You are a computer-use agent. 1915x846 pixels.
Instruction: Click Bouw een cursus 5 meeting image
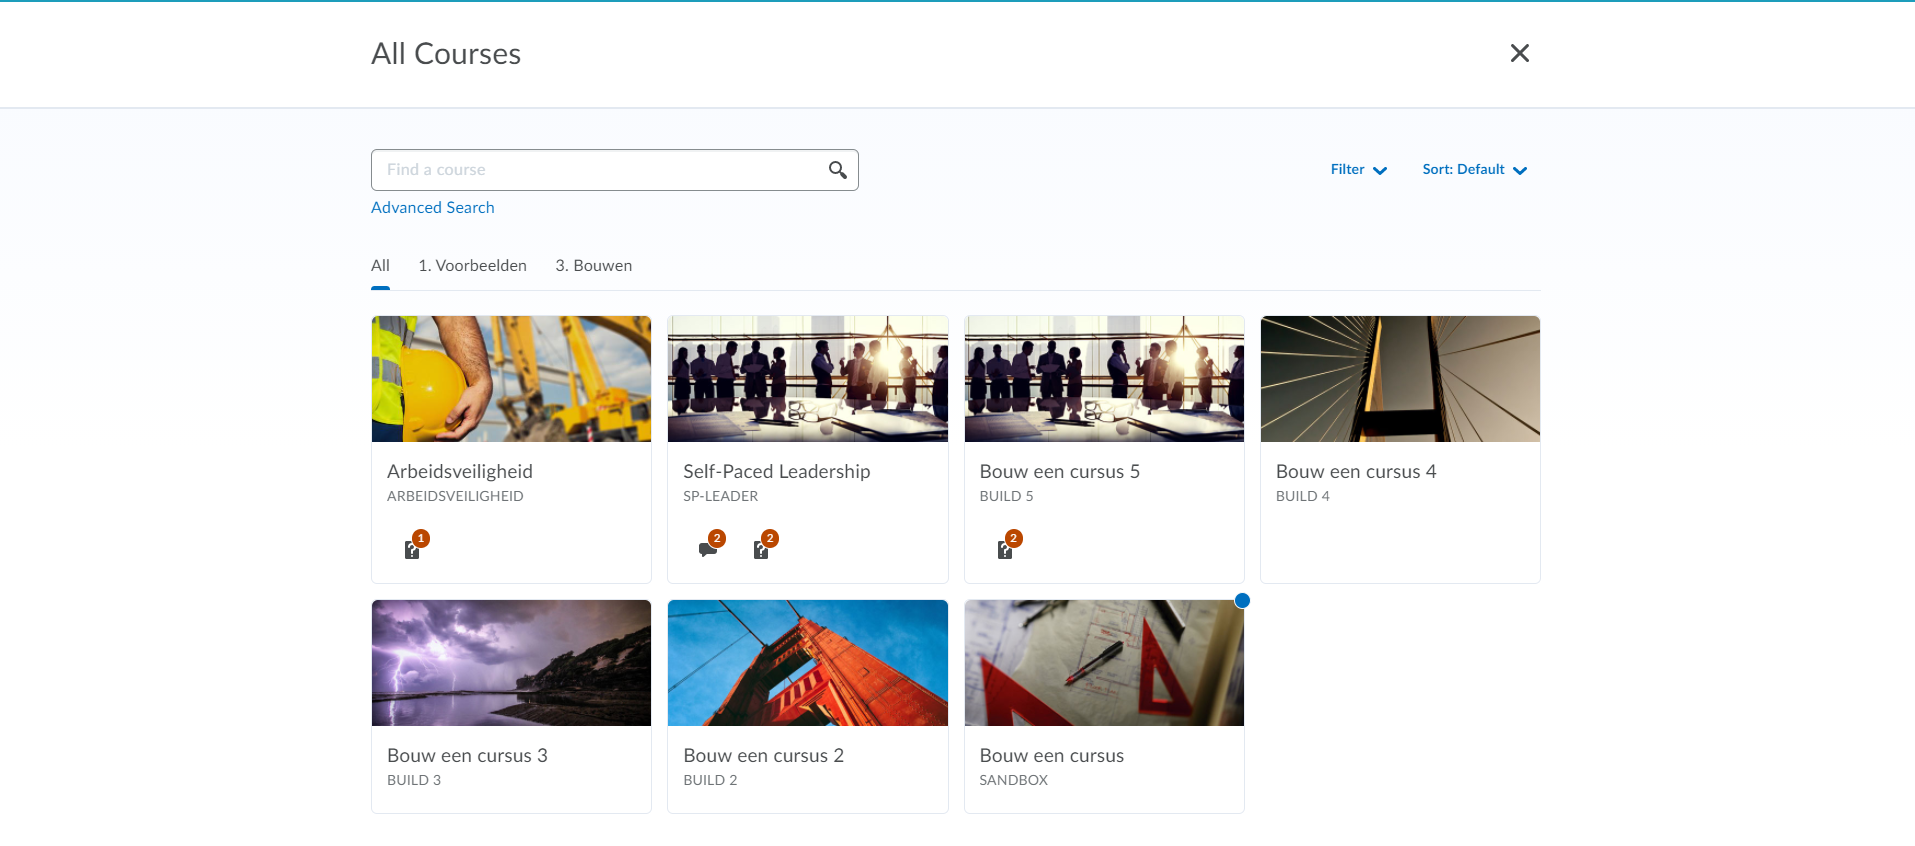tap(1104, 379)
